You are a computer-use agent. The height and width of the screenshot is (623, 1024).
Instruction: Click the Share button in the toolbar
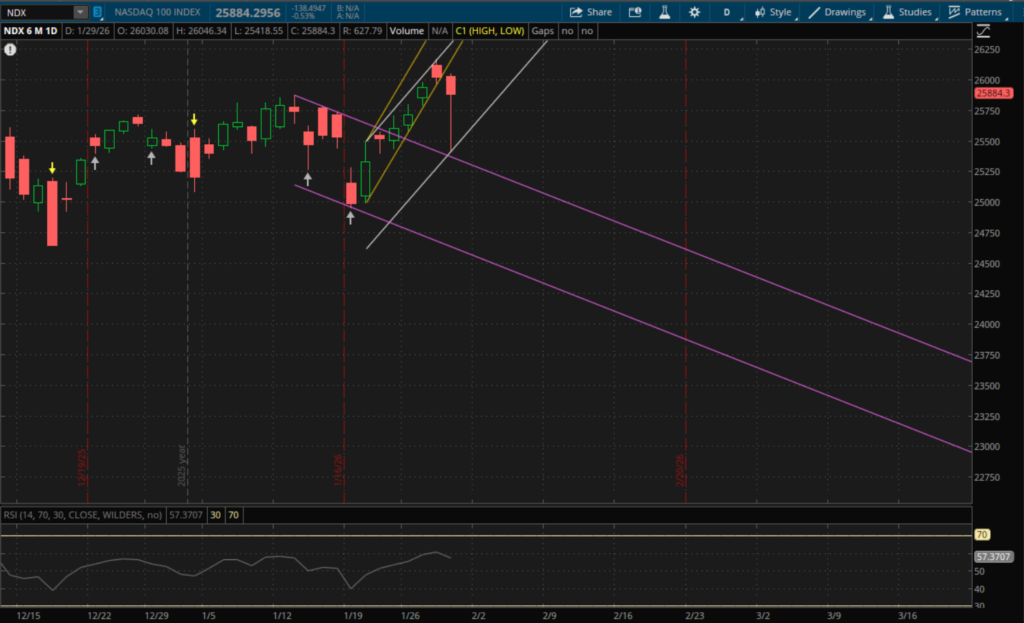(590, 12)
